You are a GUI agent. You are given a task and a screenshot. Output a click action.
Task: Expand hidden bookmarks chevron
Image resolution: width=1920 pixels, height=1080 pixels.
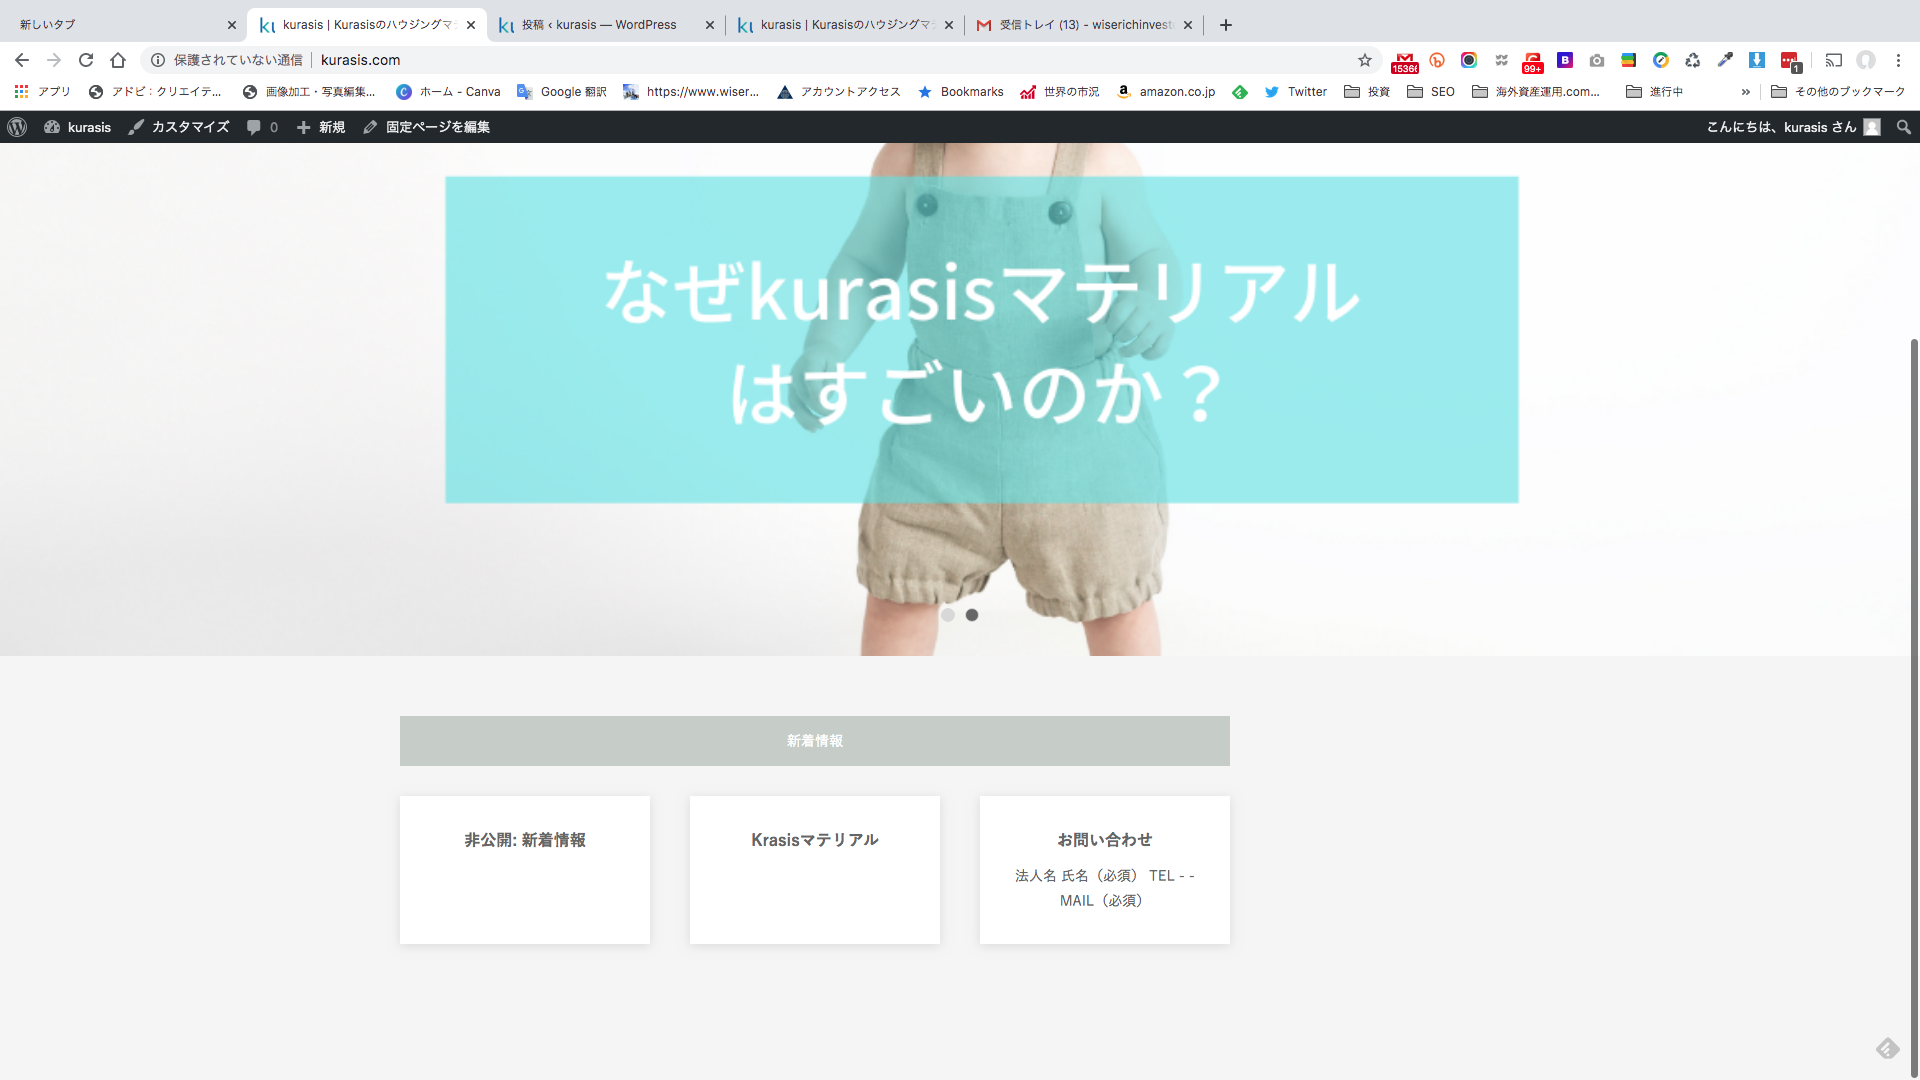pyautogui.click(x=1745, y=92)
